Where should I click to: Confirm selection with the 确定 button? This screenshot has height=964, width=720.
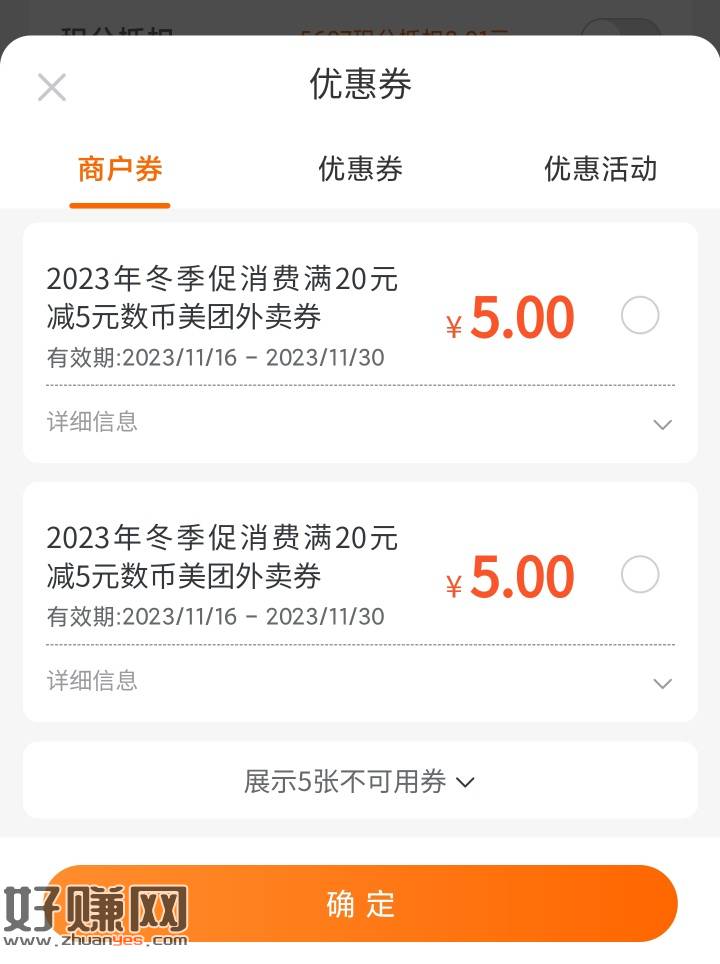(x=362, y=904)
